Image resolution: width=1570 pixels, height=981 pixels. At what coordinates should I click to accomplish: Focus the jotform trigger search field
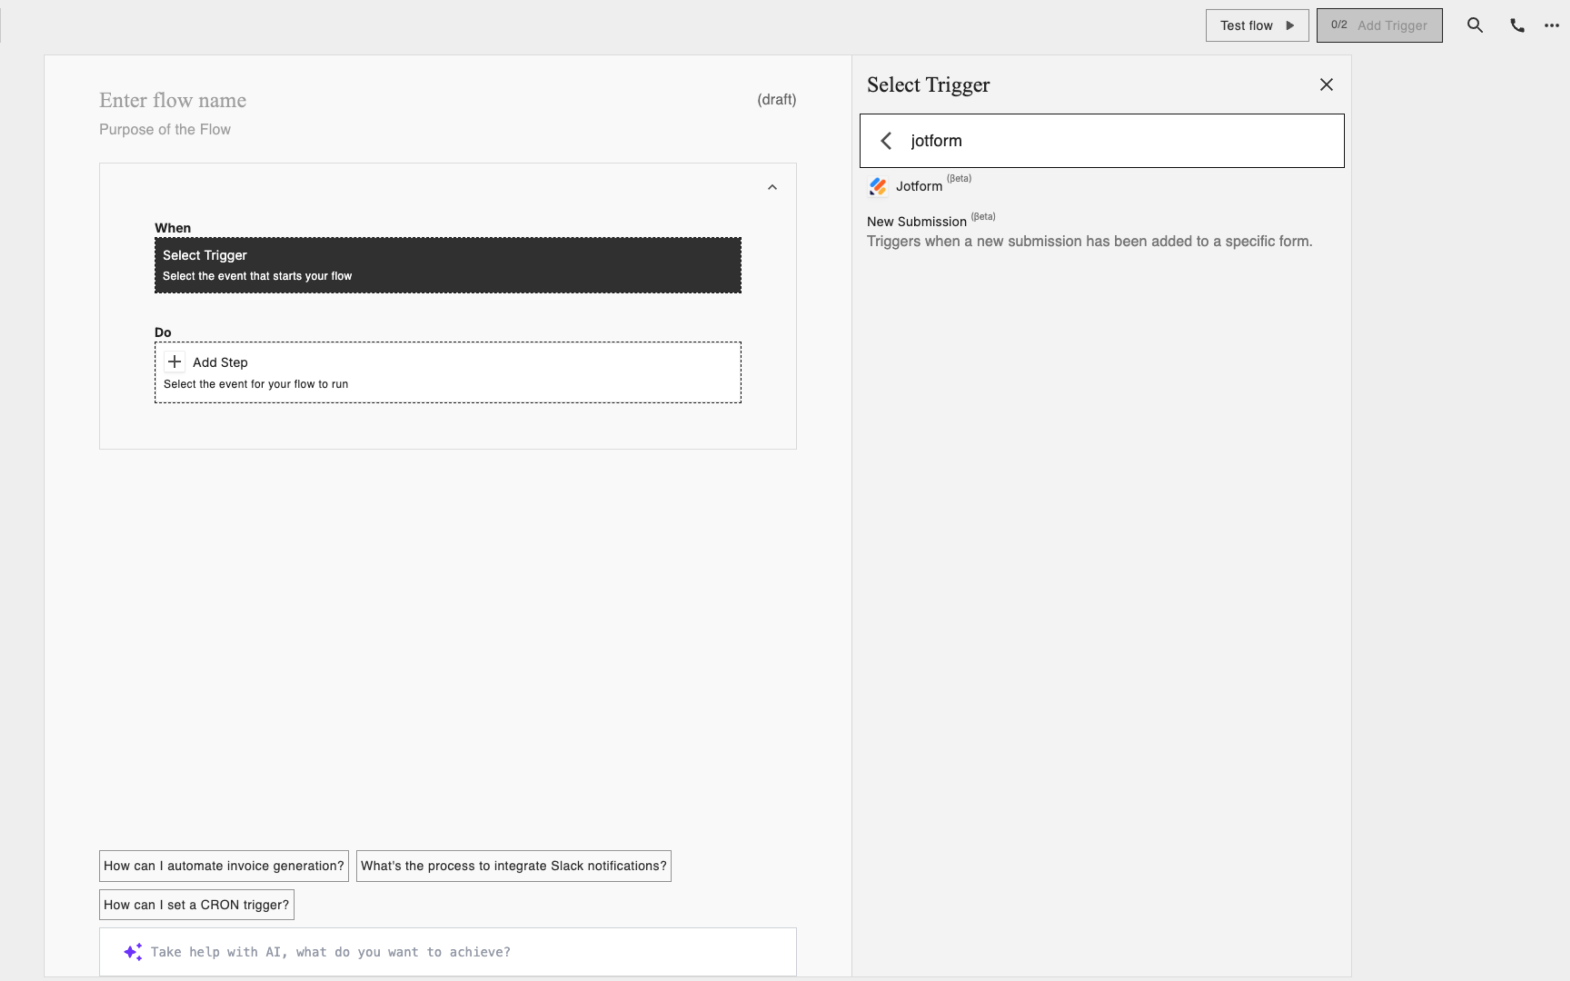[1120, 141]
